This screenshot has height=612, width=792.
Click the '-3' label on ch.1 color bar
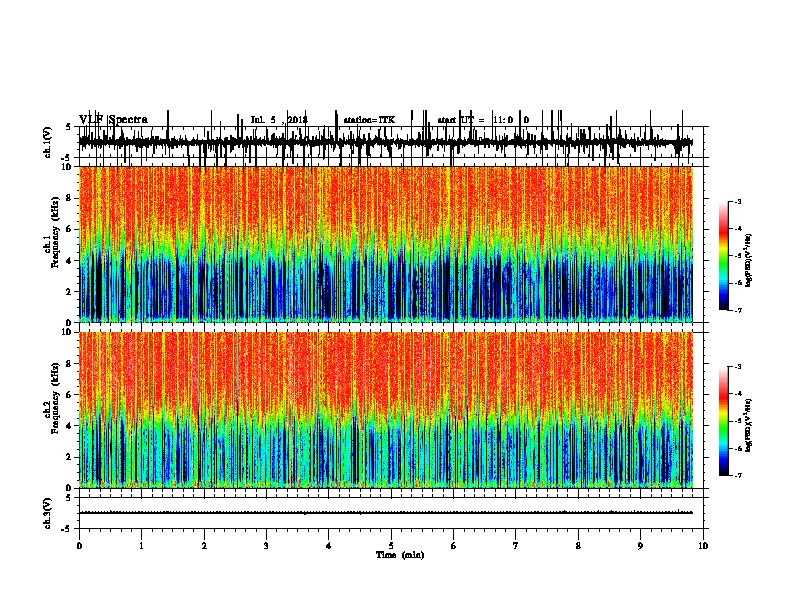click(737, 201)
